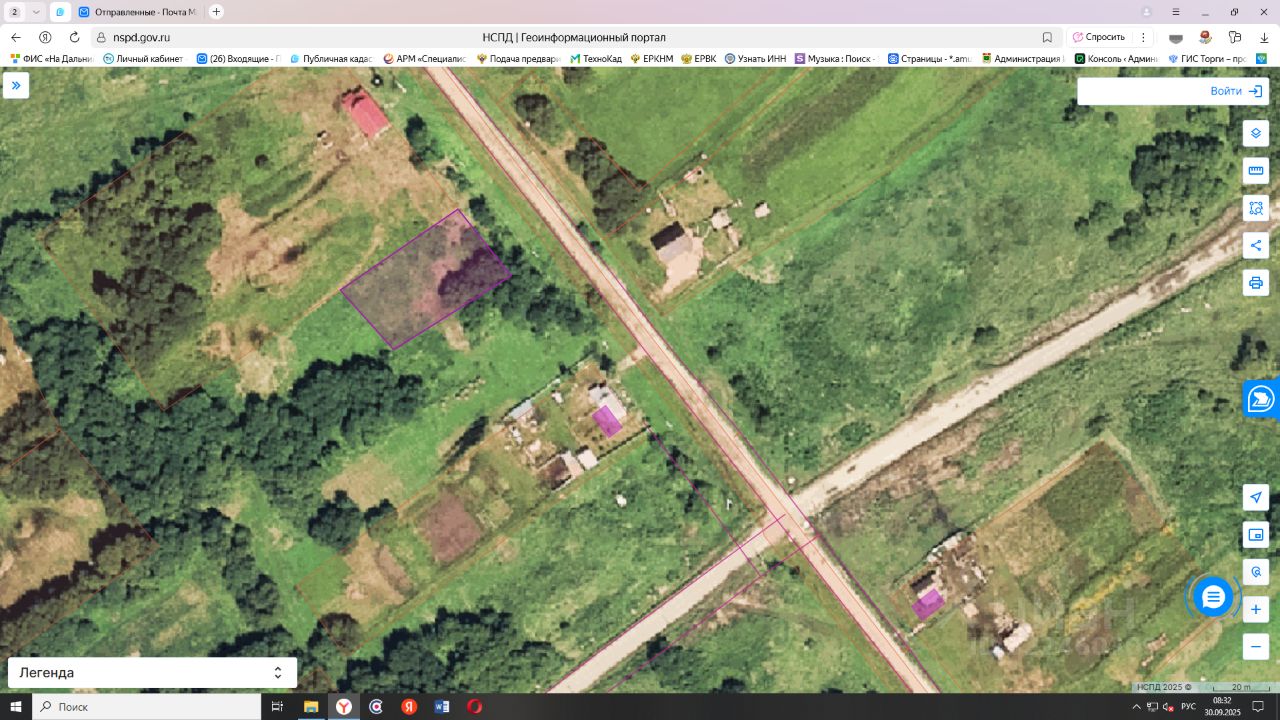This screenshot has height=720, width=1280.
Task: Select the purple highlighted land parcel
Action: click(427, 279)
